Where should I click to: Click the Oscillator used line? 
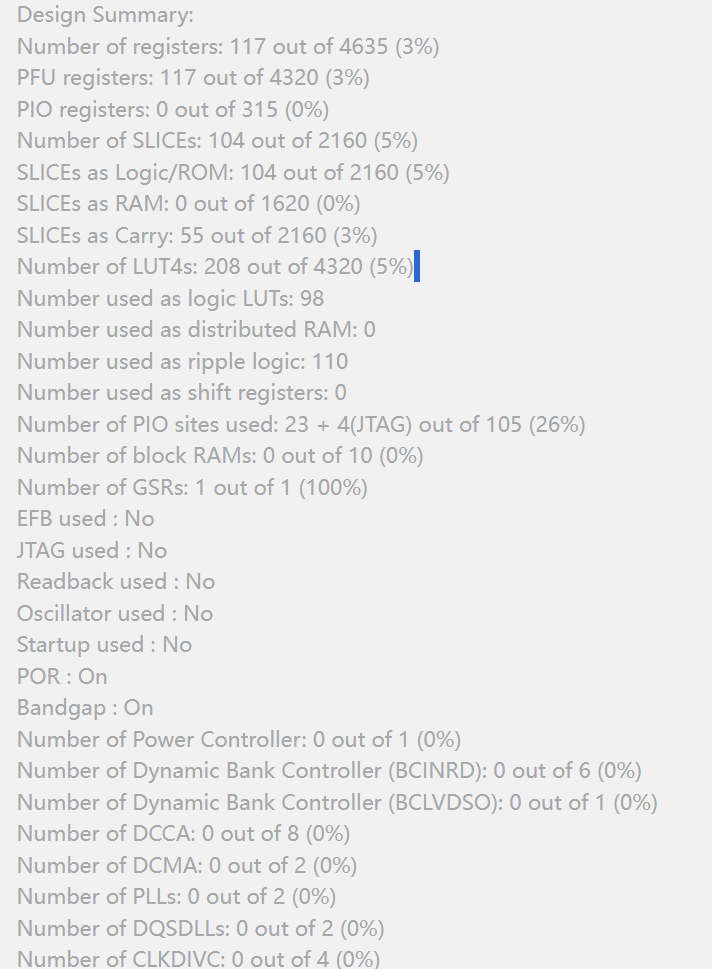[115, 614]
